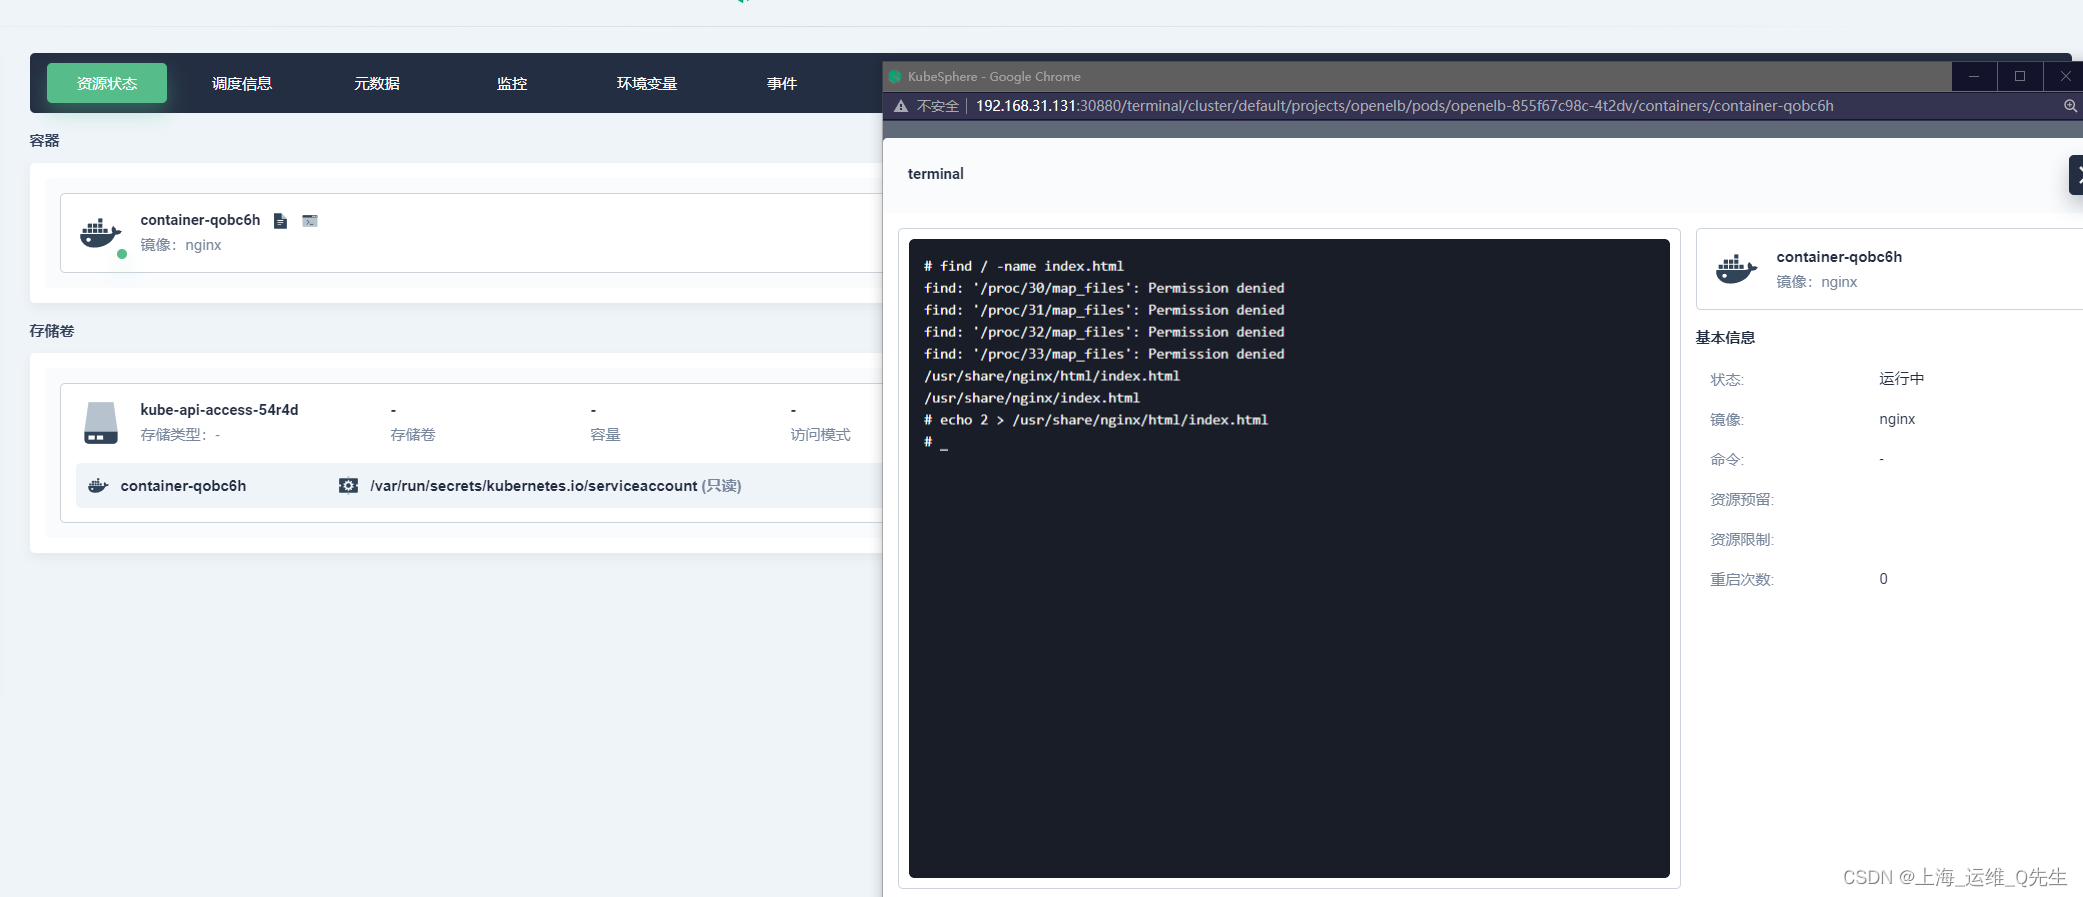This screenshot has width=2083, height=897.
Task: Click the '/proc/30/map_files' permission denied line
Action: (1104, 288)
